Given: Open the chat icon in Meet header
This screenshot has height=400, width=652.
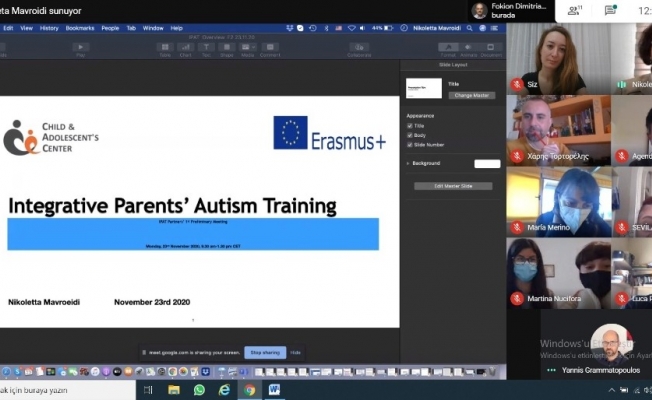Looking at the screenshot, I should pos(610,10).
